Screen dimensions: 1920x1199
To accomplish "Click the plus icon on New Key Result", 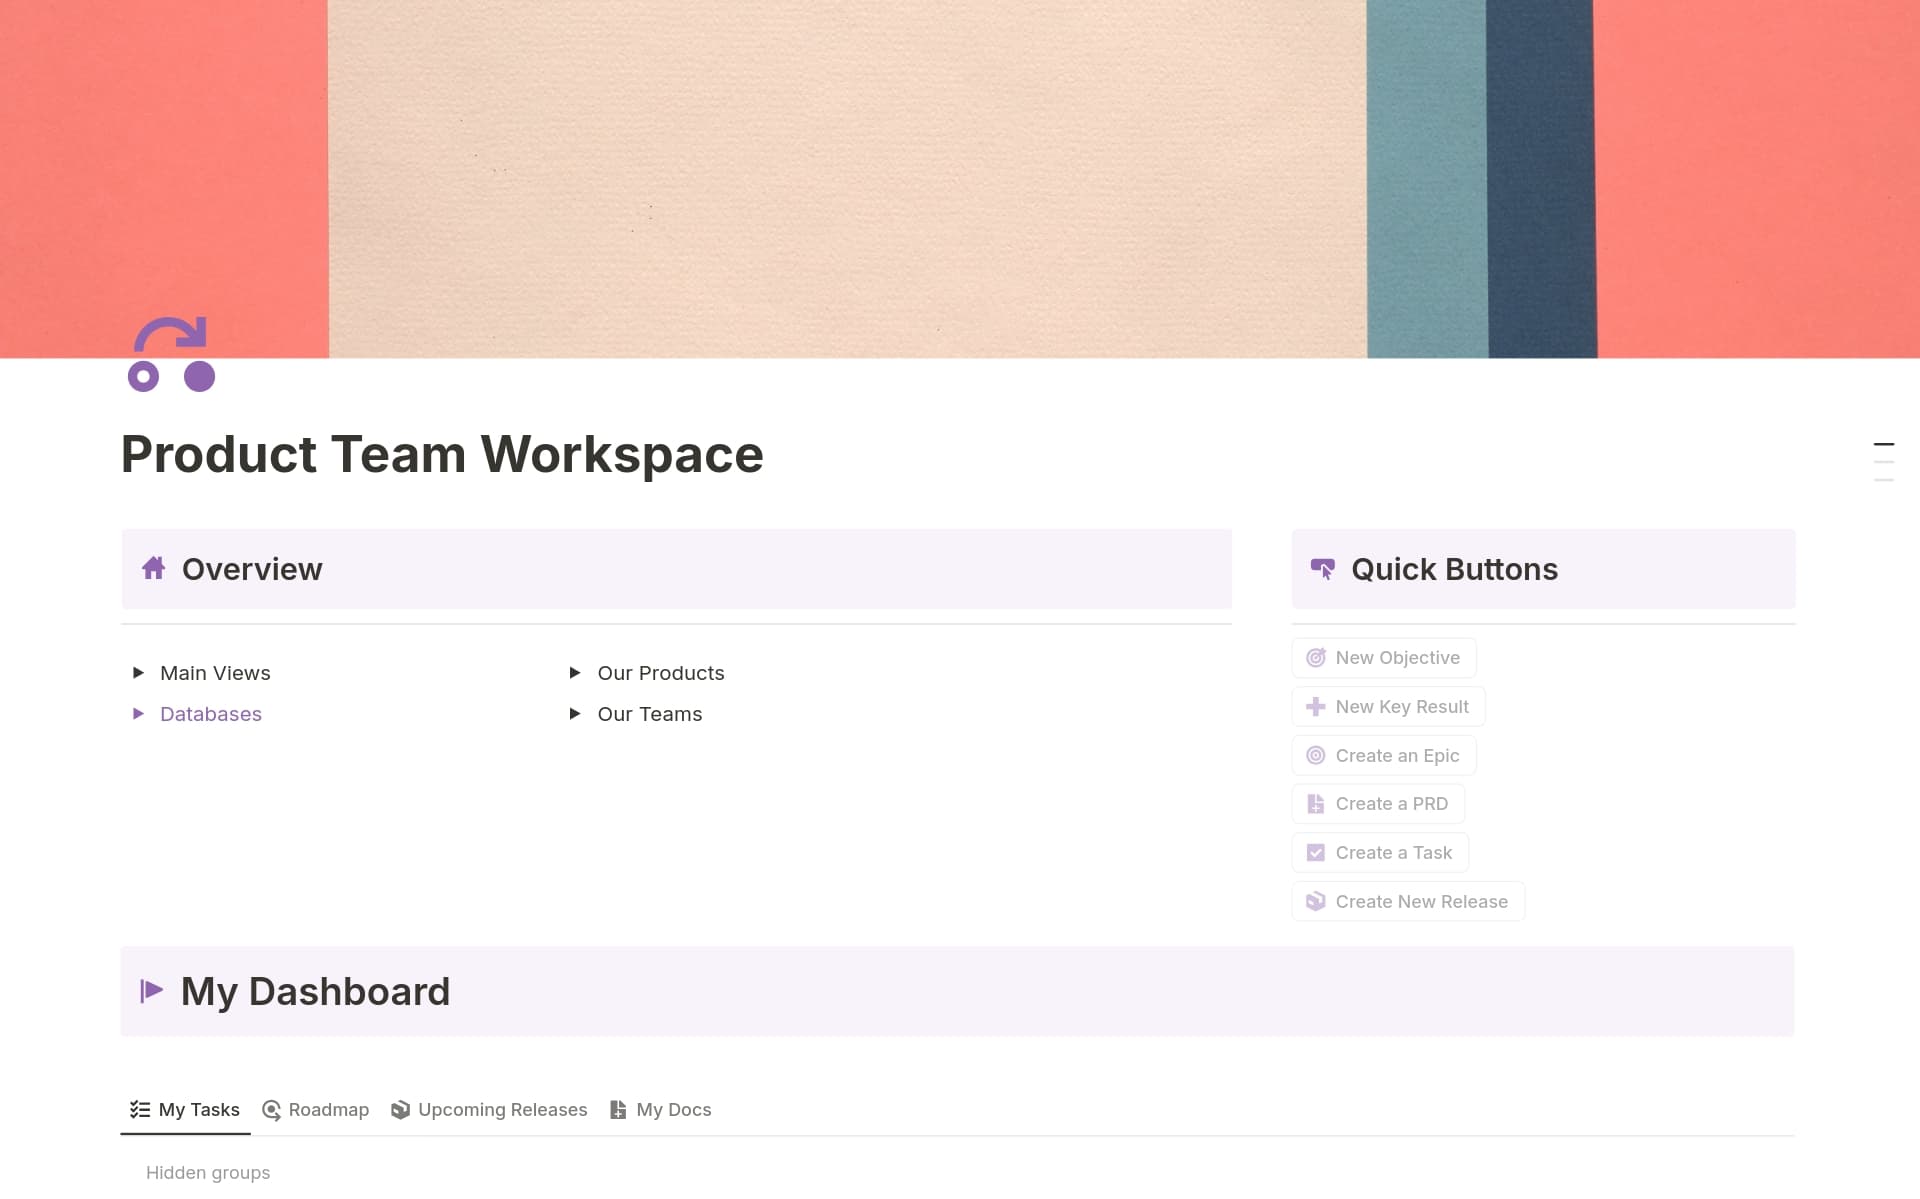I will tap(1315, 706).
